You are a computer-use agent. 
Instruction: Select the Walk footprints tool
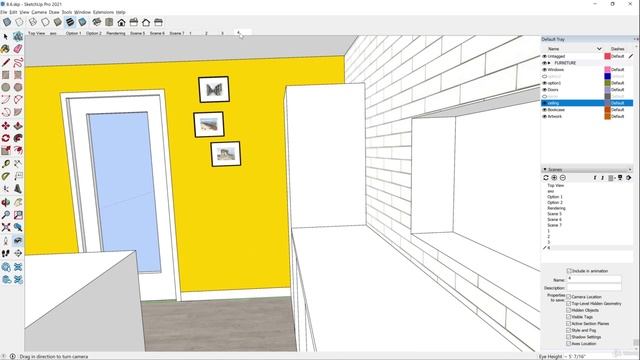(x=6, y=253)
